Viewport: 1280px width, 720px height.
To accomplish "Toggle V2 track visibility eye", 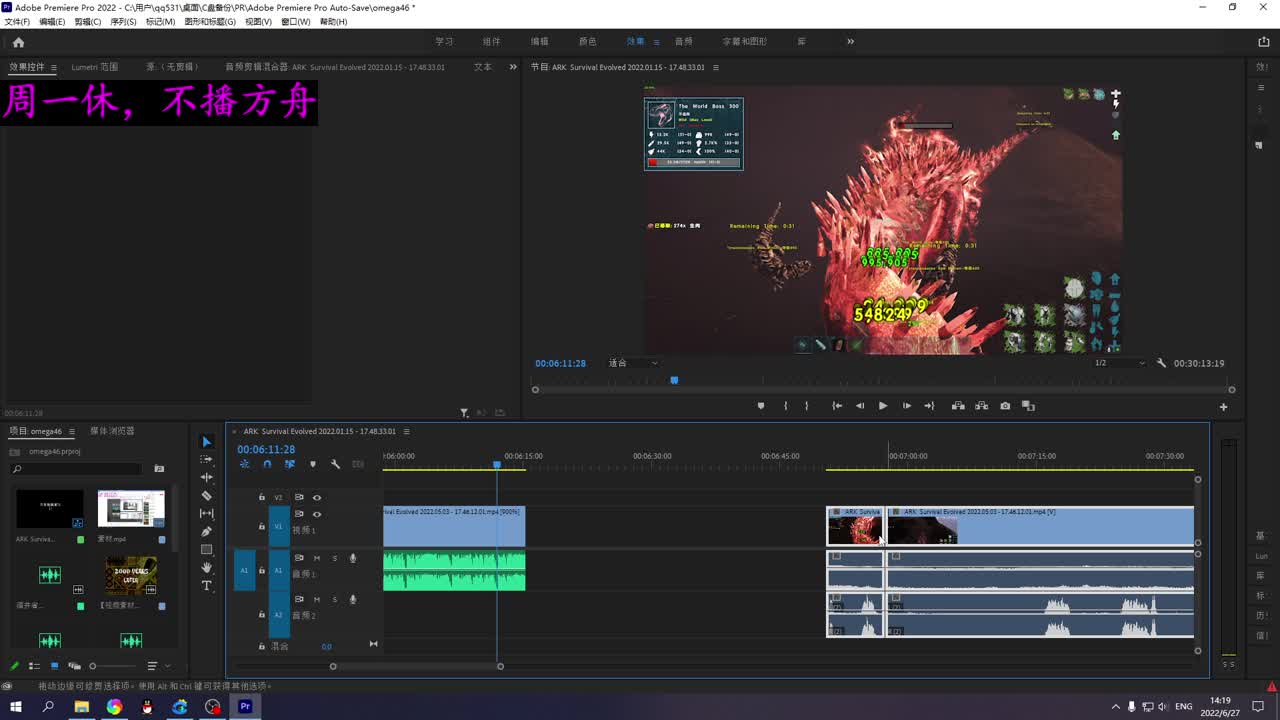I will pyautogui.click(x=317, y=497).
